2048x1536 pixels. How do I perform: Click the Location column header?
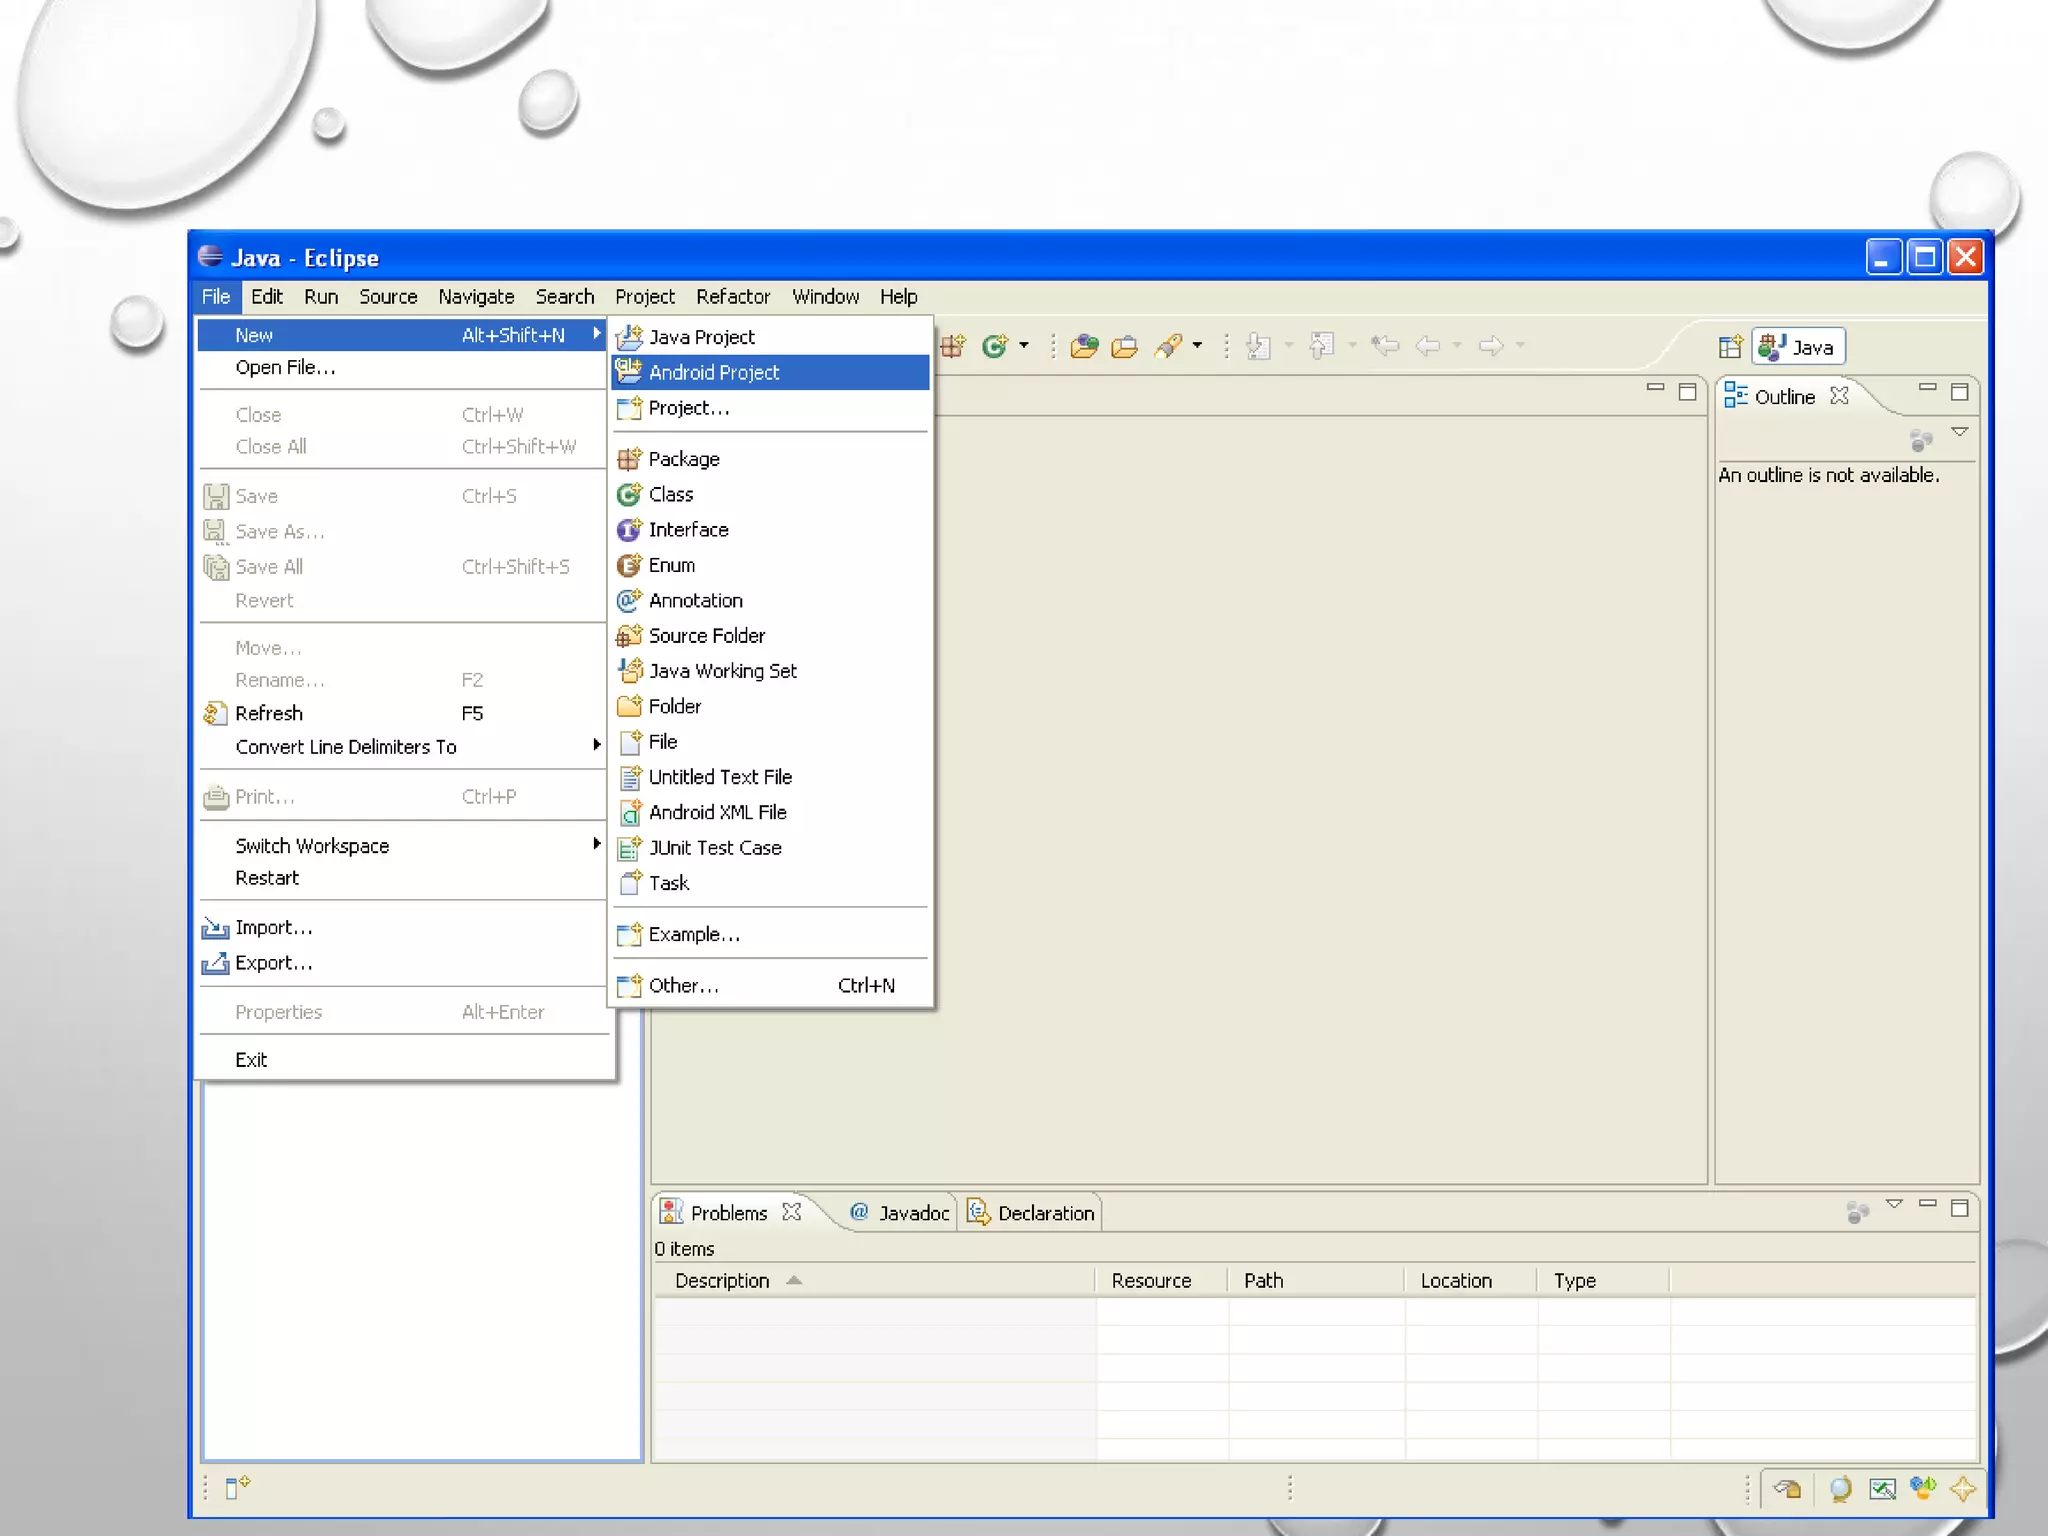pyautogui.click(x=1470, y=1281)
